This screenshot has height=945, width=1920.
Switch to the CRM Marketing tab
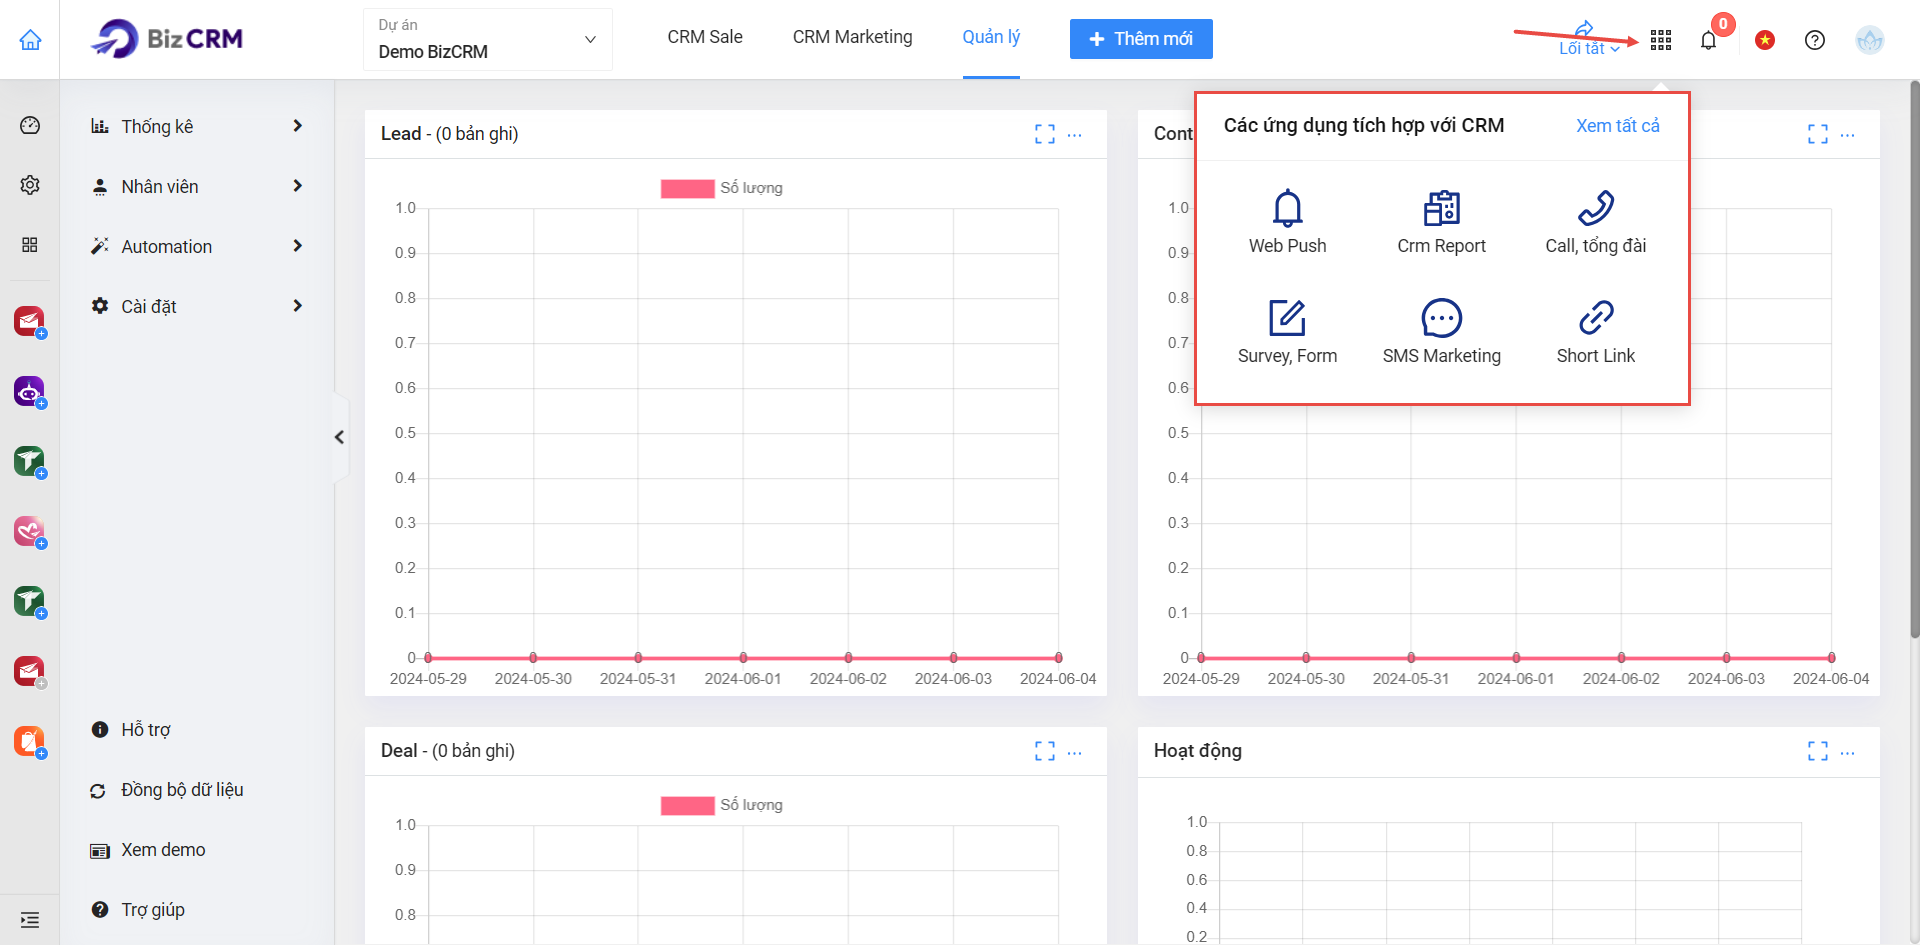pos(852,37)
